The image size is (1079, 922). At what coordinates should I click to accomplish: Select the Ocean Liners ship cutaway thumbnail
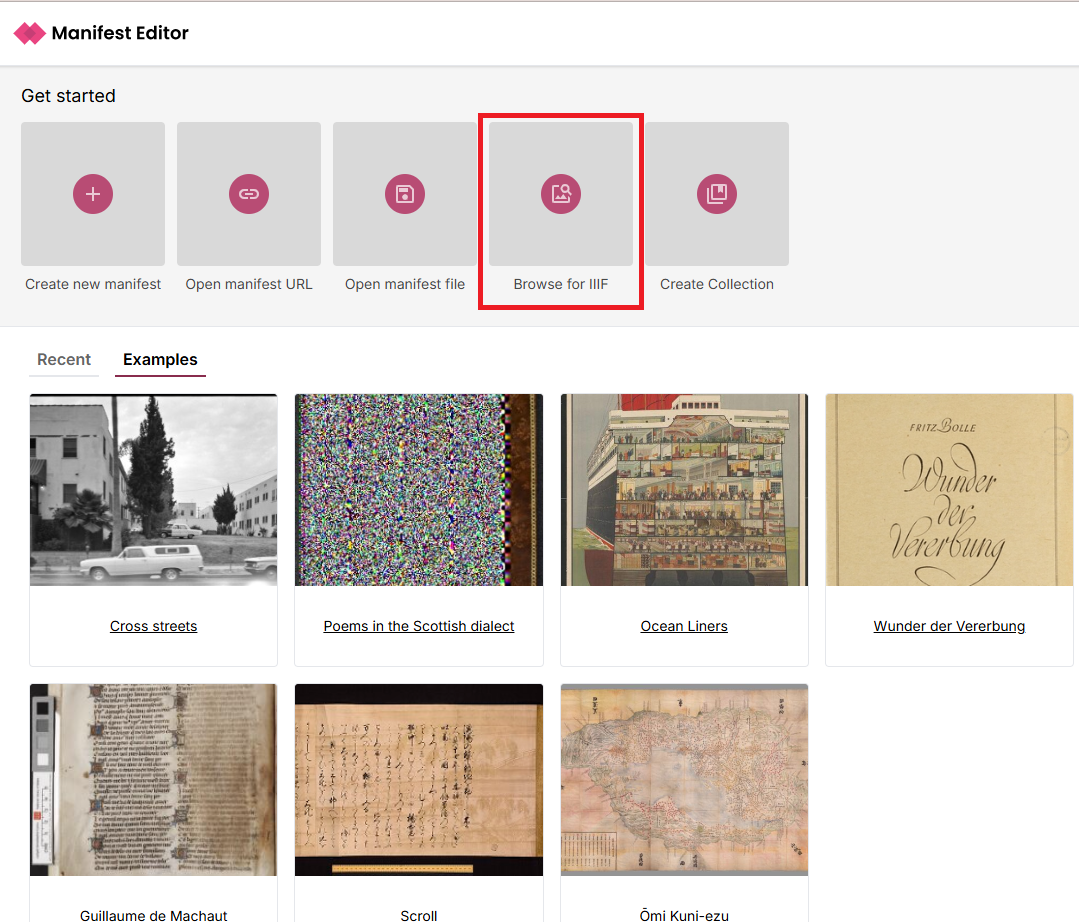point(684,490)
